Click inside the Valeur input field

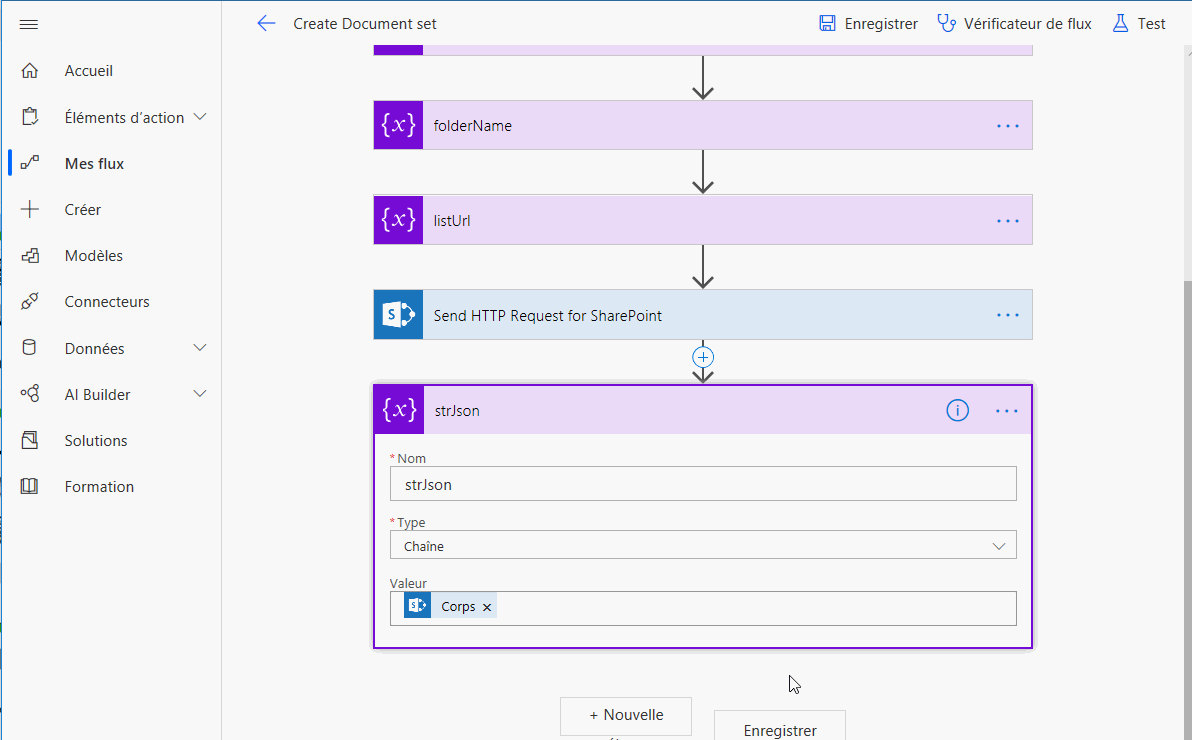click(x=703, y=608)
